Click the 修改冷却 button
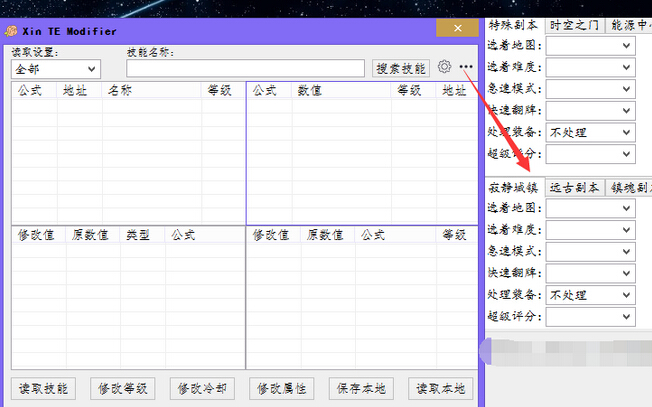The width and height of the screenshot is (652, 407). pyautogui.click(x=202, y=389)
